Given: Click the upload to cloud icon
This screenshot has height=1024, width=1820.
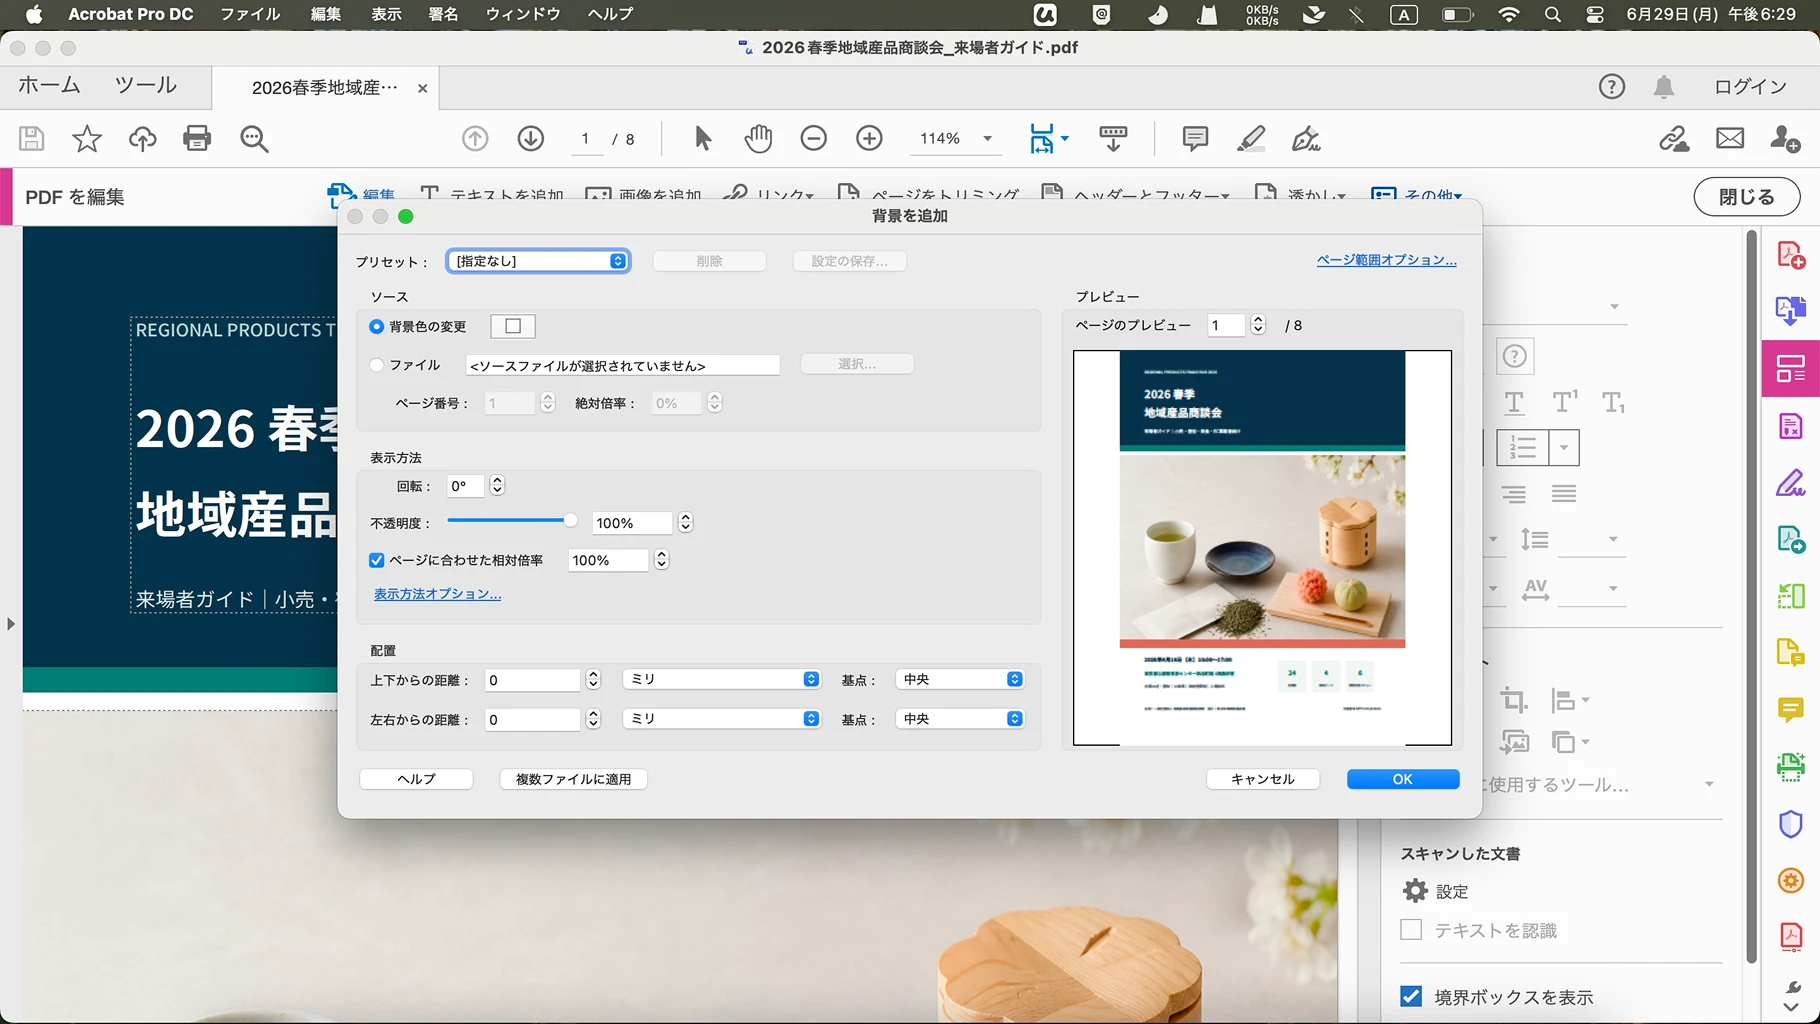Looking at the screenshot, I should point(143,138).
